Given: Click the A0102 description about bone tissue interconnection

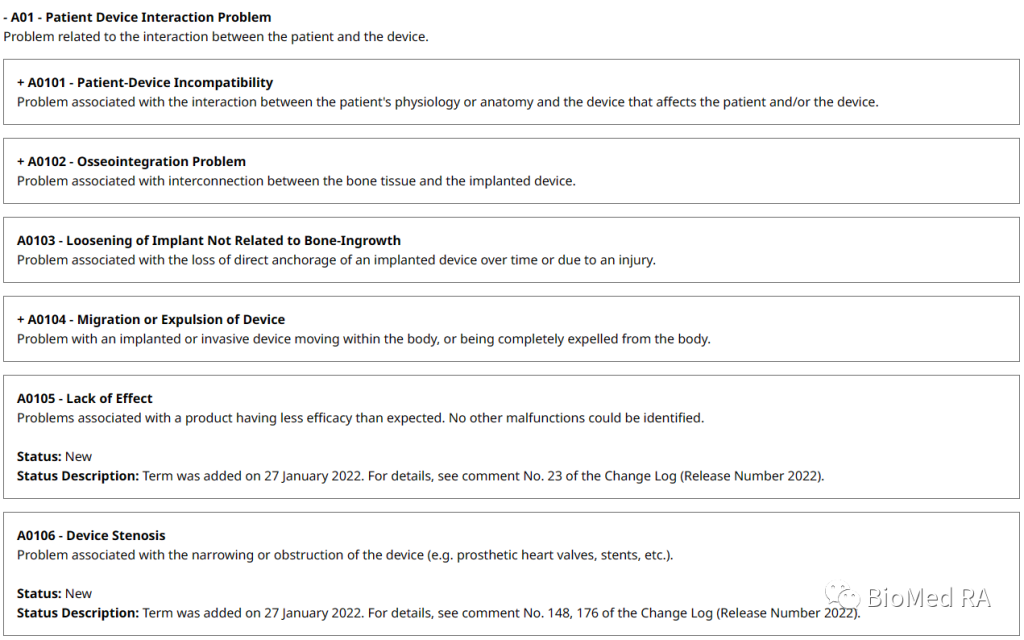Looking at the screenshot, I should [296, 181].
